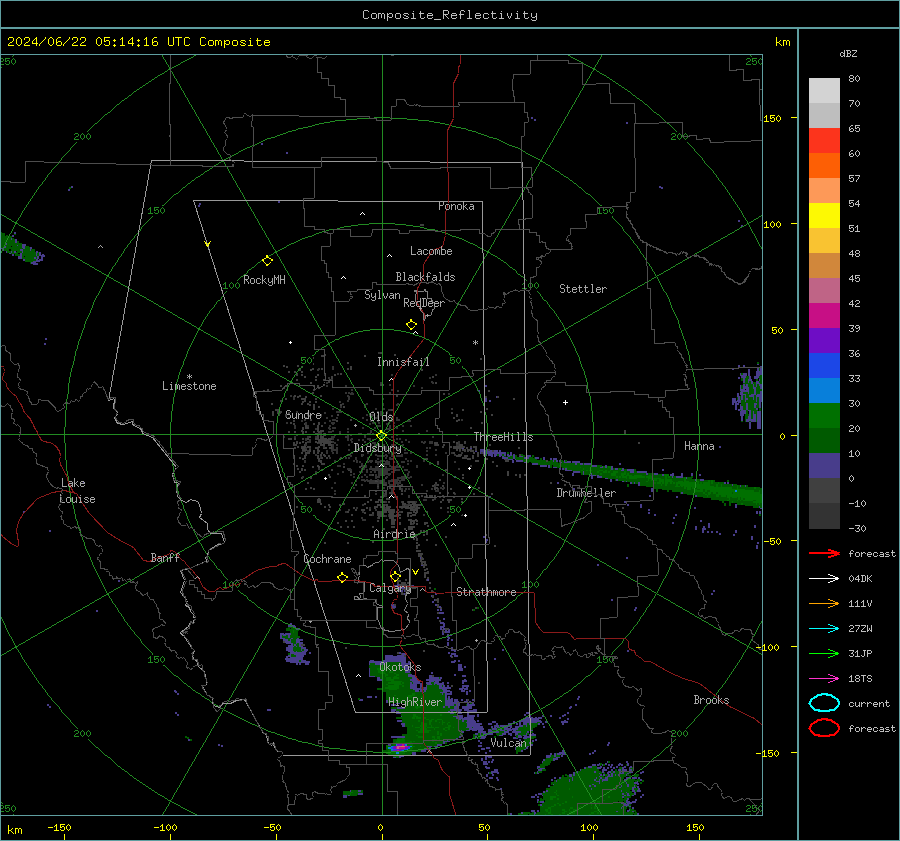The width and height of the screenshot is (900, 841).
Task: Click the RockyMH label on the map
Action: pyautogui.click(x=264, y=280)
